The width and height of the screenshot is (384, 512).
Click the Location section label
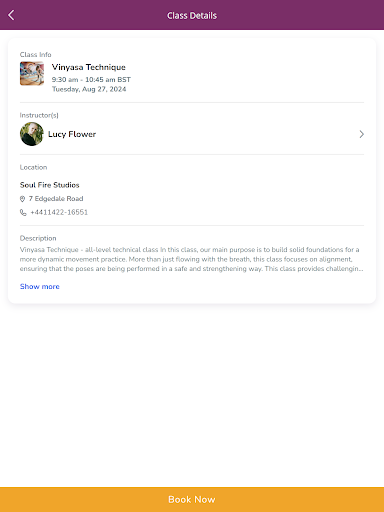33,167
